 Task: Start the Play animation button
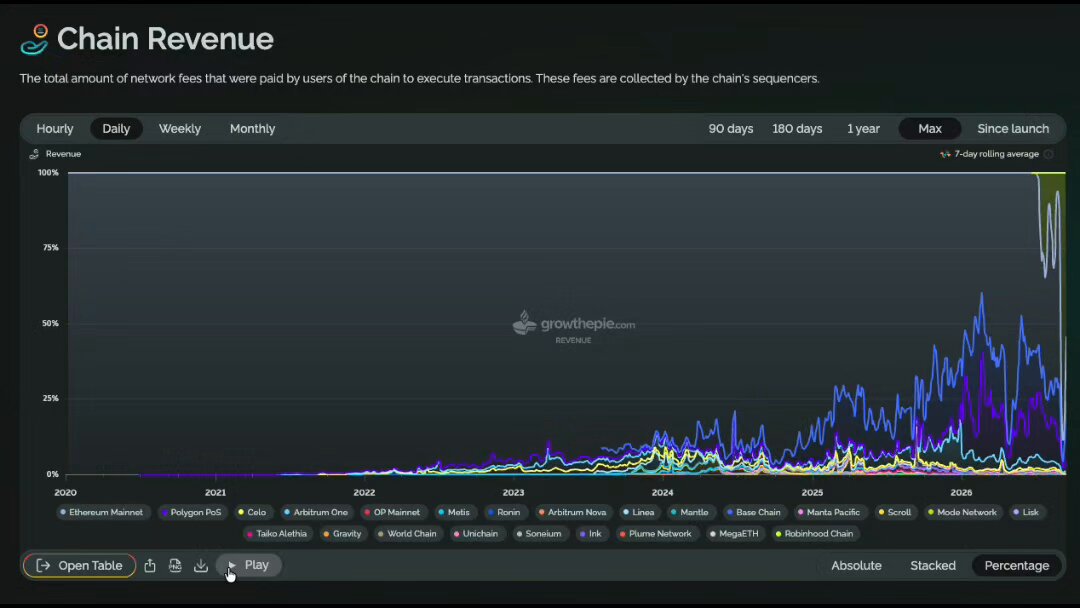pyautogui.click(x=249, y=565)
